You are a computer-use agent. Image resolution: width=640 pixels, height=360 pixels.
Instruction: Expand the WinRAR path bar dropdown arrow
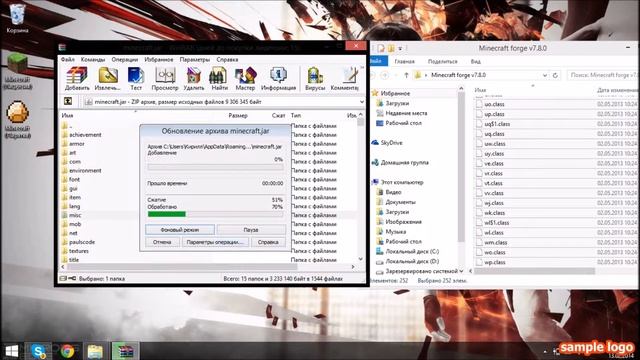pyautogui.click(x=362, y=102)
